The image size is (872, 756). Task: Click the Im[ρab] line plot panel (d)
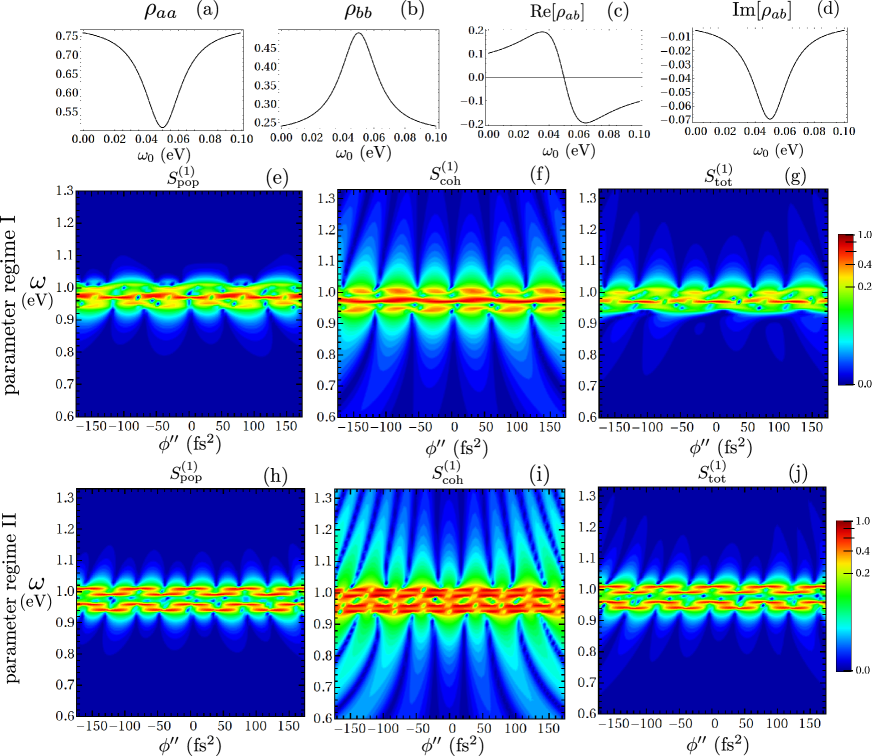coord(770,76)
